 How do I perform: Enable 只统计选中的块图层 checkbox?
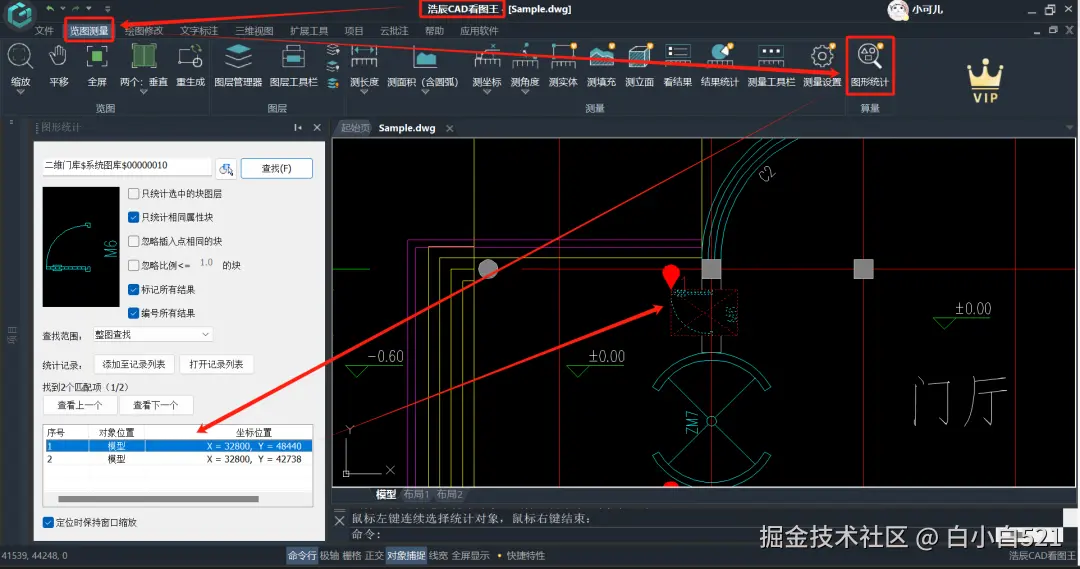(134, 194)
